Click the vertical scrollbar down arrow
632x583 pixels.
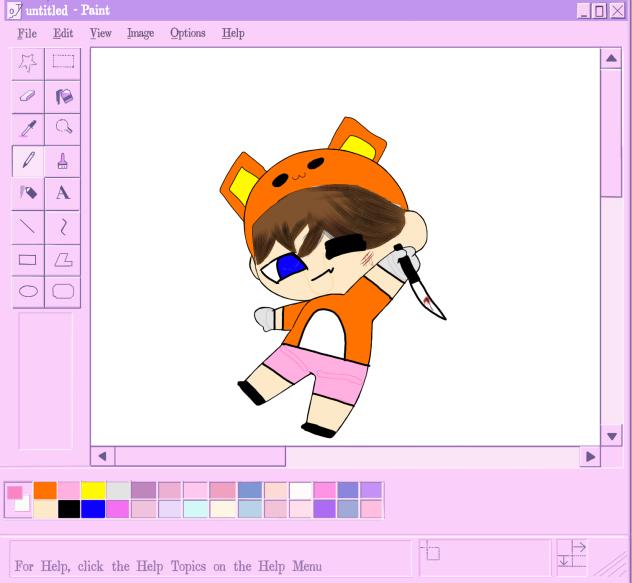tap(611, 436)
